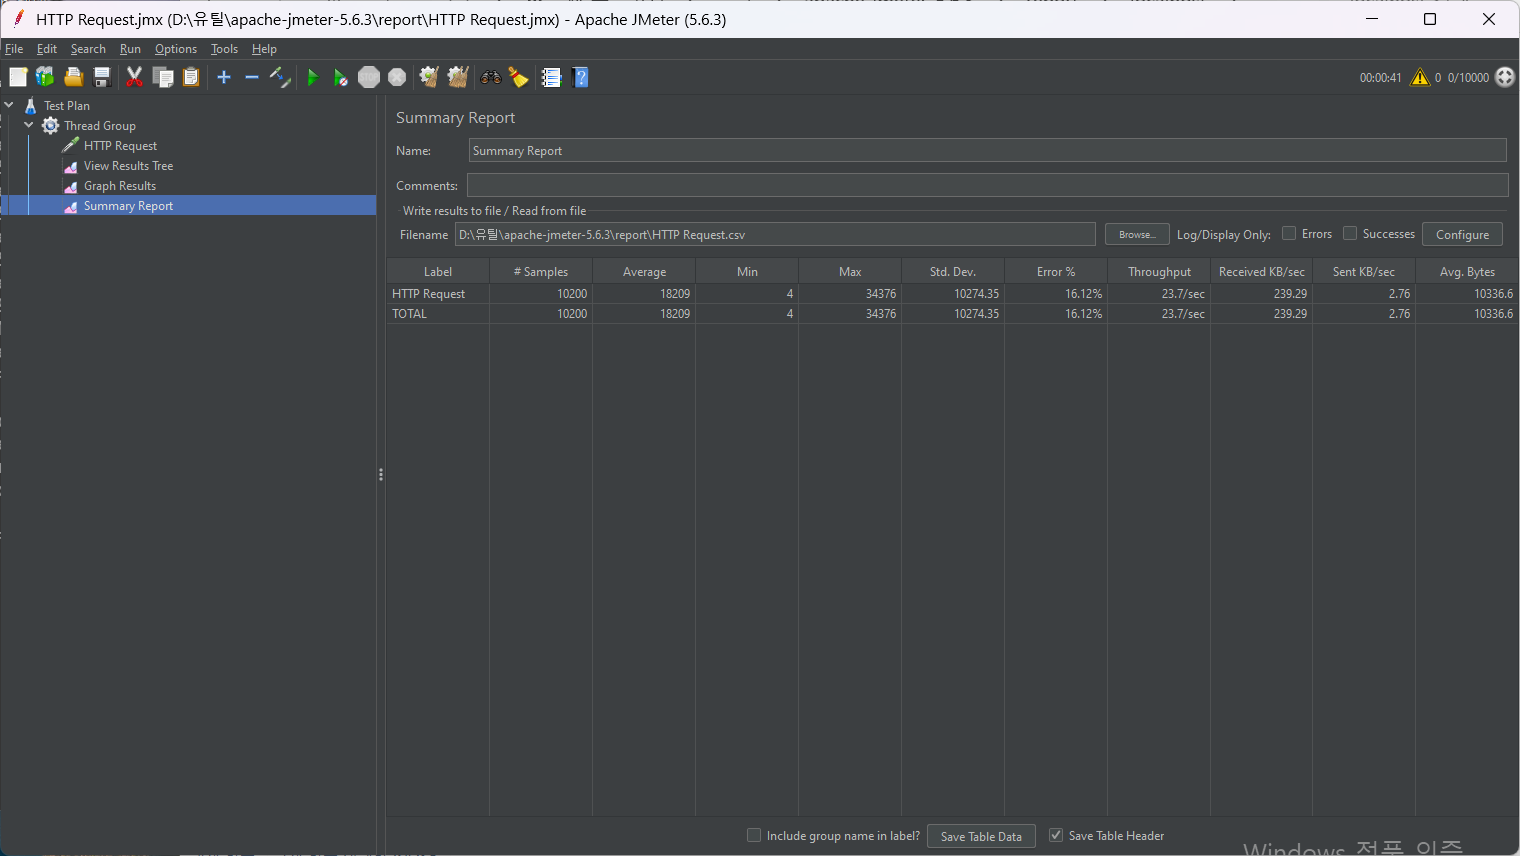Viewport: 1520px width, 856px height.
Task: Click the Configure button
Action: tap(1462, 234)
